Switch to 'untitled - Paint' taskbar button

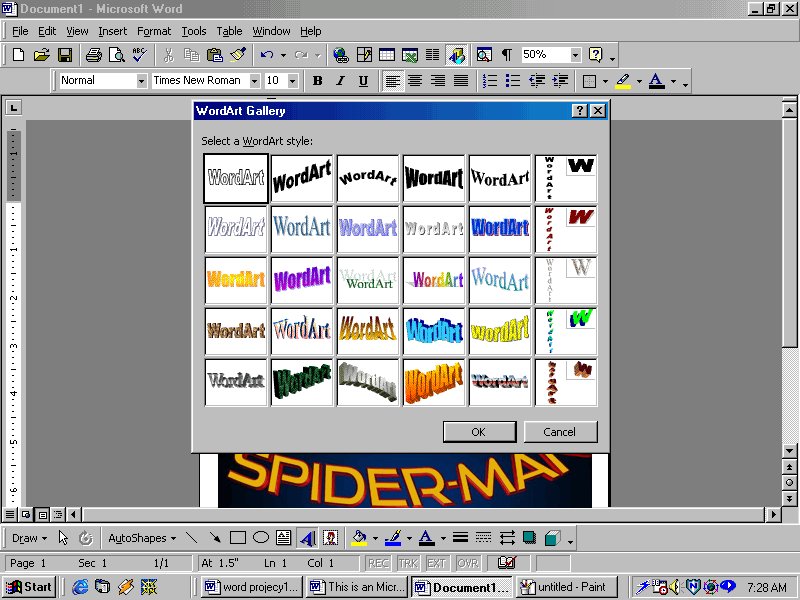pyautogui.click(x=566, y=587)
